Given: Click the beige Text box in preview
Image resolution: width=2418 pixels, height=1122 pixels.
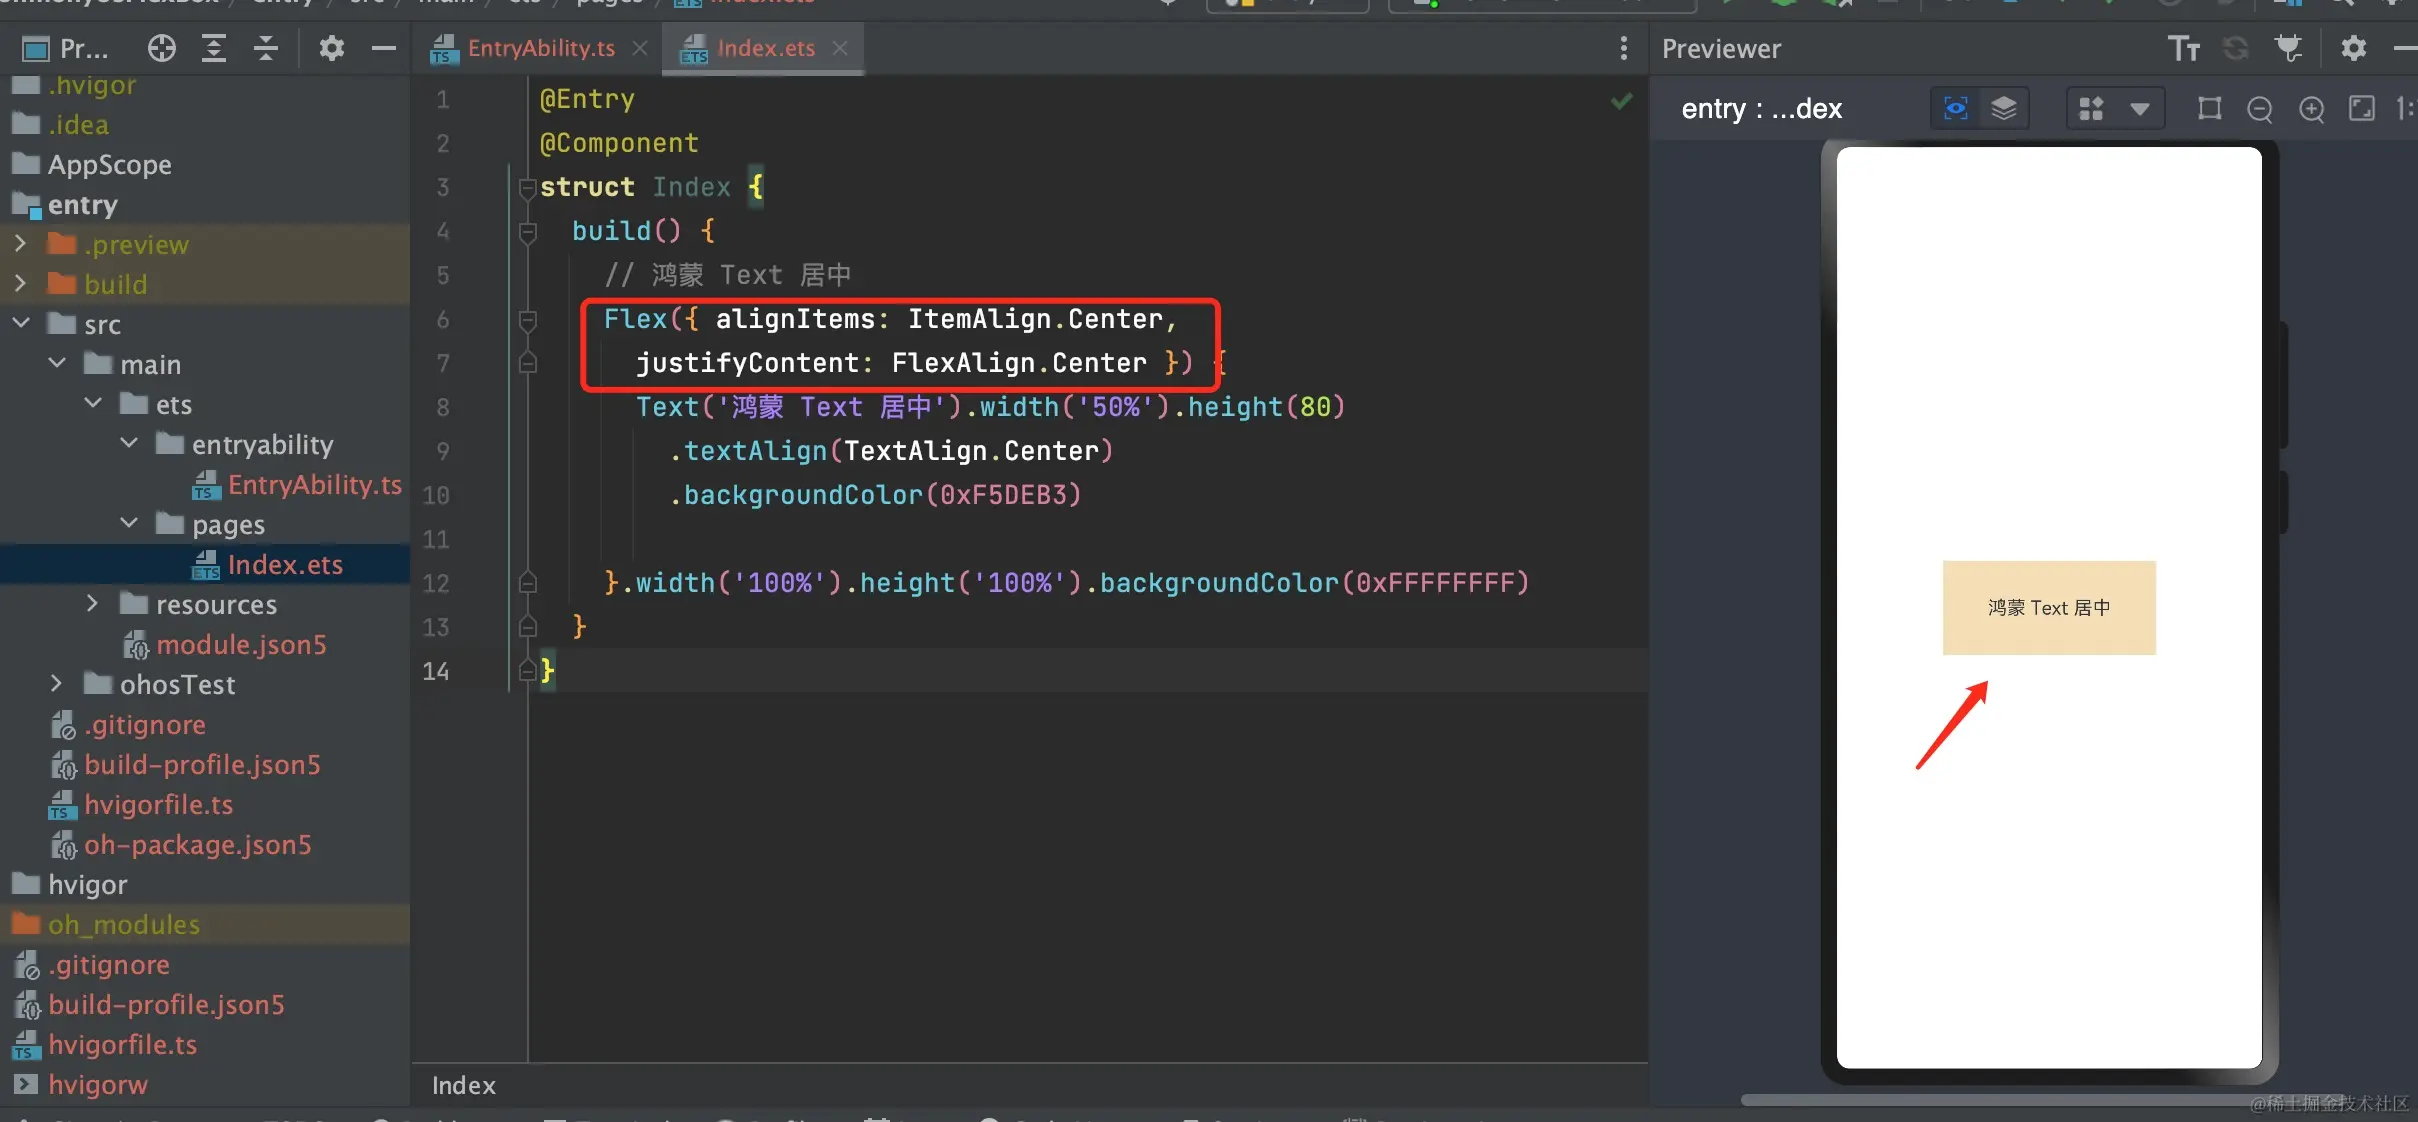Looking at the screenshot, I should 2048,608.
